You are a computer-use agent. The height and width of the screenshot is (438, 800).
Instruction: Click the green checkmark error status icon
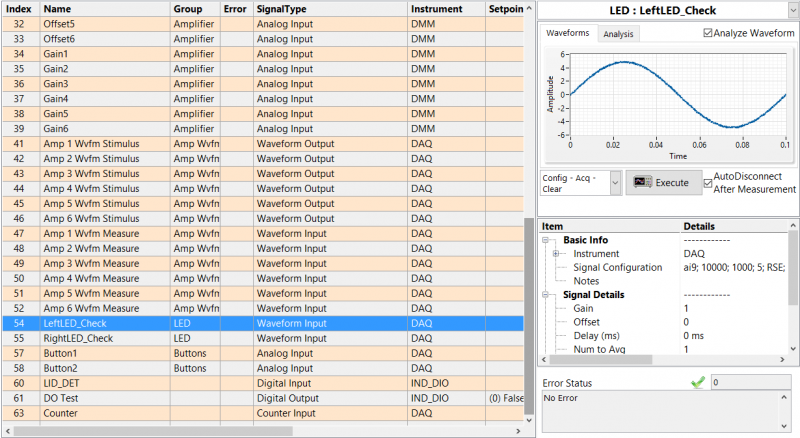pyautogui.click(x=697, y=382)
